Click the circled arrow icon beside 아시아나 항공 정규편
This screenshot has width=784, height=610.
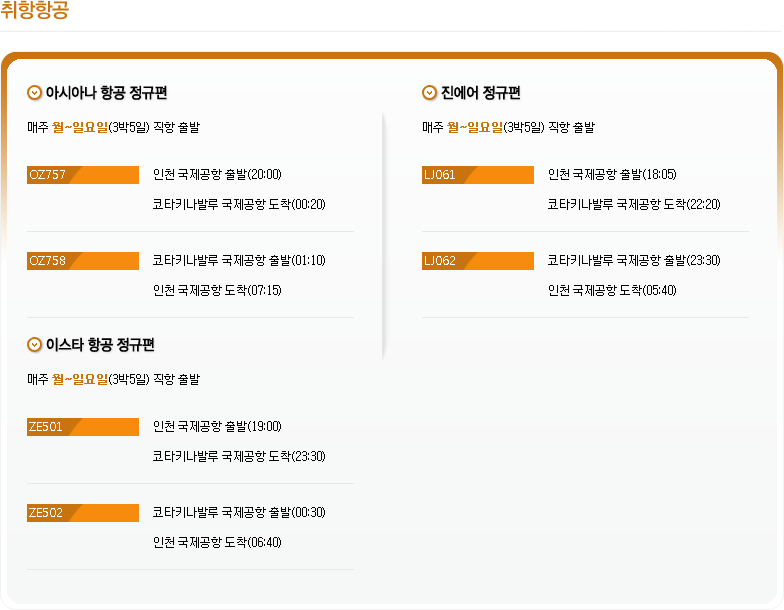tap(35, 93)
